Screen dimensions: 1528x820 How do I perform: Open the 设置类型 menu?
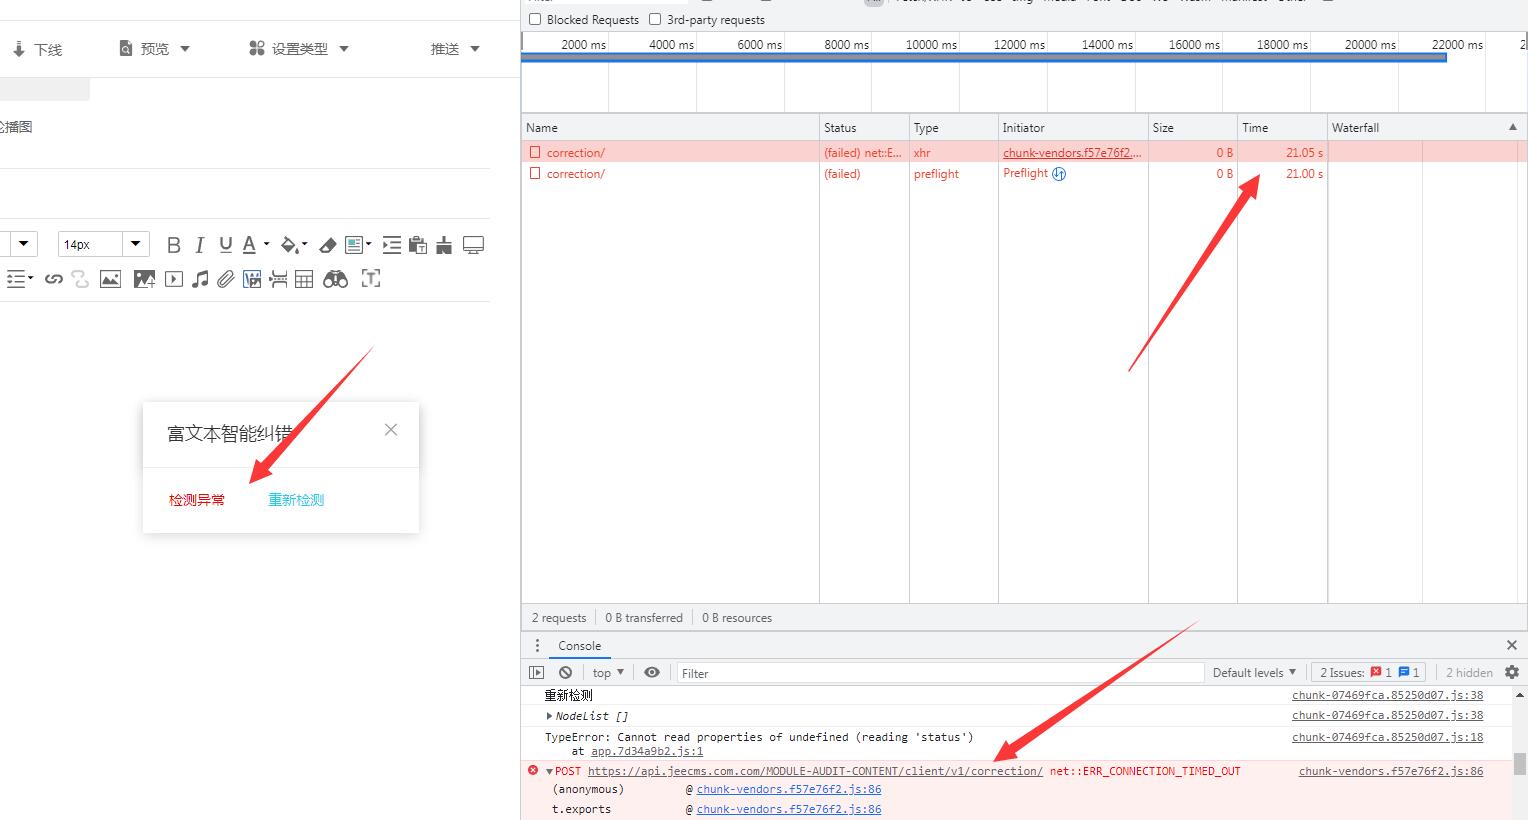pos(299,49)
